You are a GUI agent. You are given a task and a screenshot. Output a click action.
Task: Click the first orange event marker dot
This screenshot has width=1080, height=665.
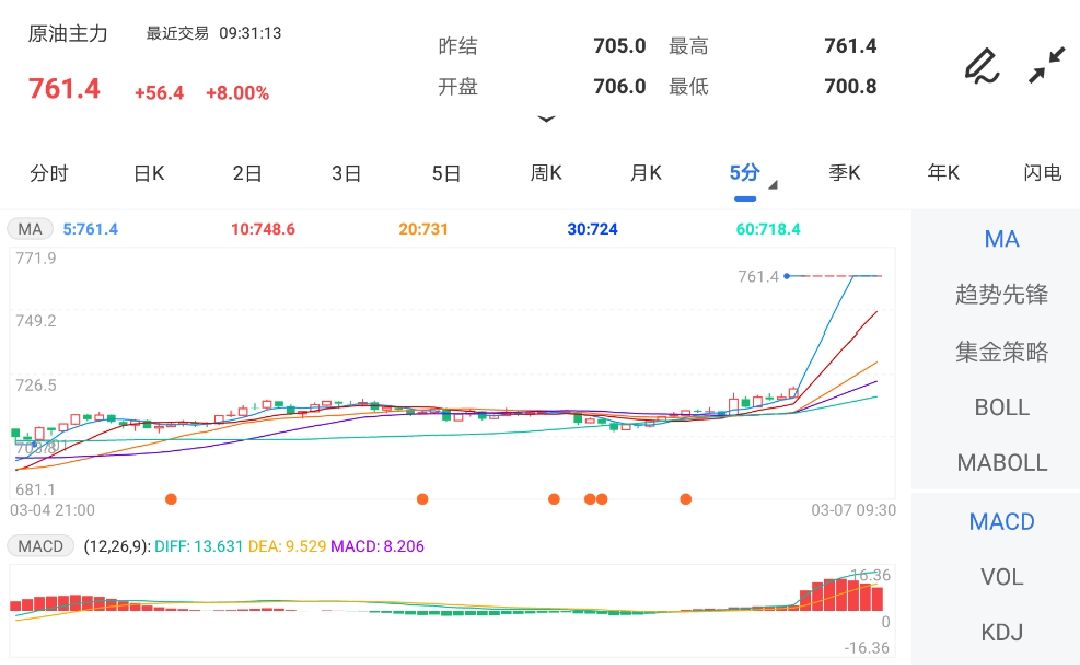pyautogui.click(x=171, y=499)
